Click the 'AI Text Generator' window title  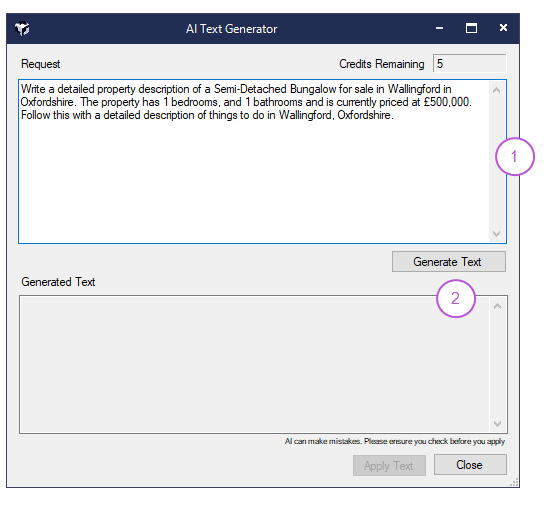(232, 29)
